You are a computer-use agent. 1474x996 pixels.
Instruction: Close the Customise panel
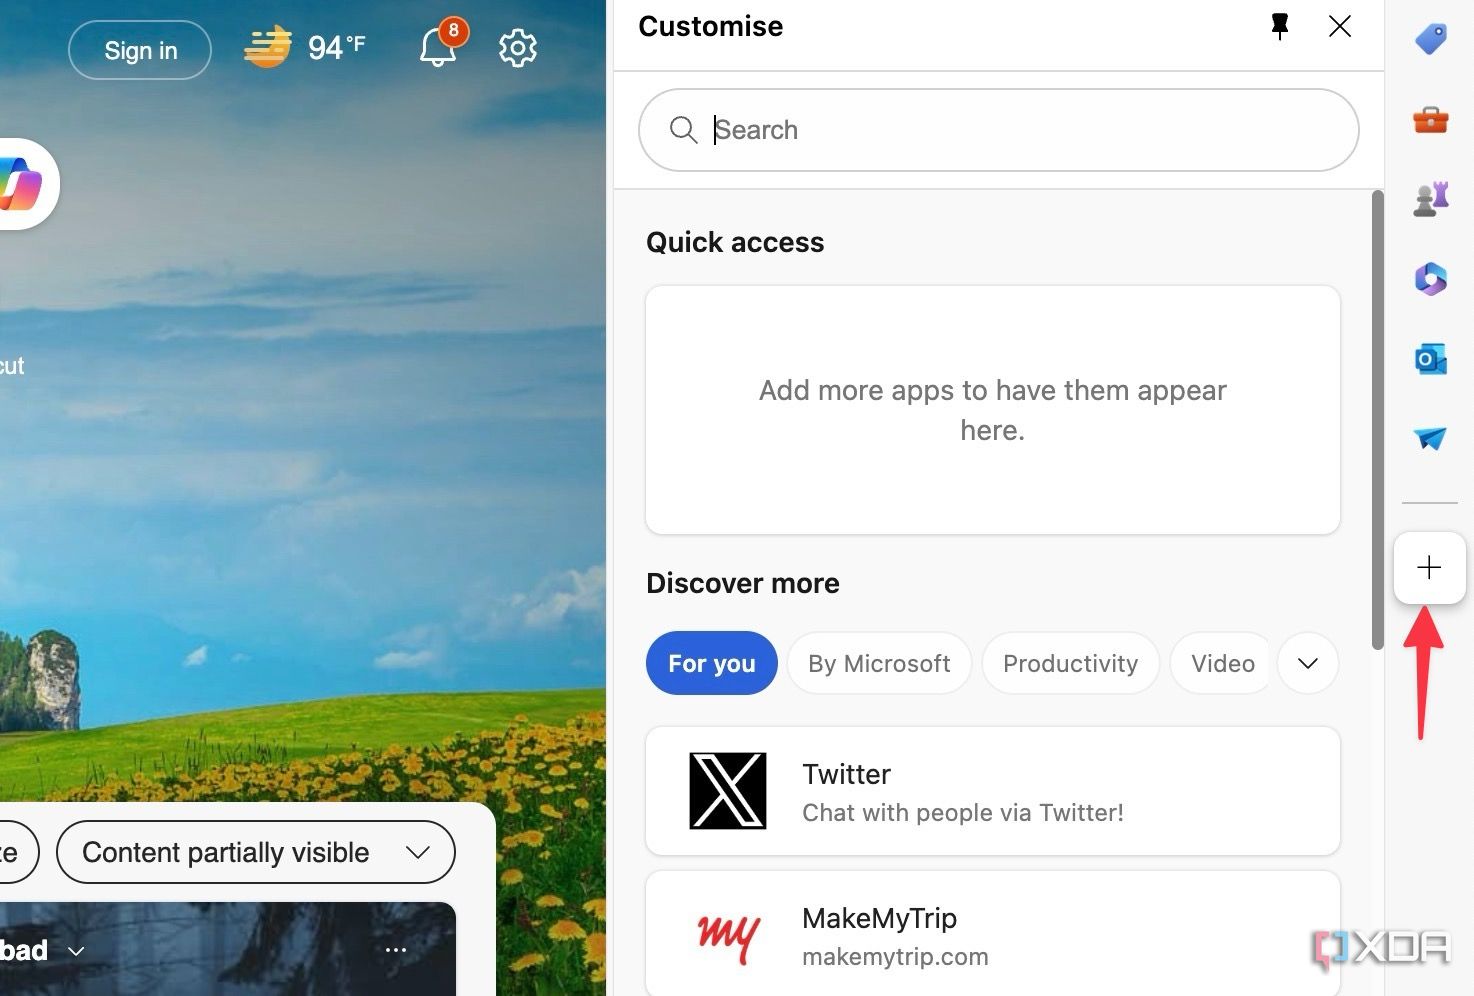click(x=1340, y=27)
